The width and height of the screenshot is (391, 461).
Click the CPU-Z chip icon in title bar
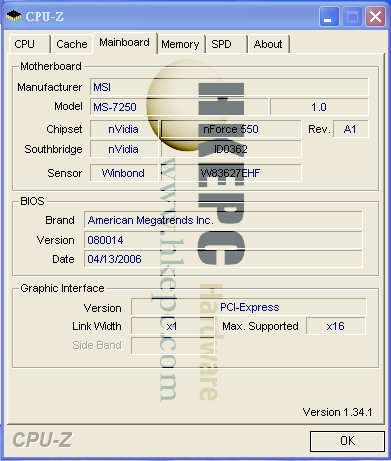[x=14, y=16]
